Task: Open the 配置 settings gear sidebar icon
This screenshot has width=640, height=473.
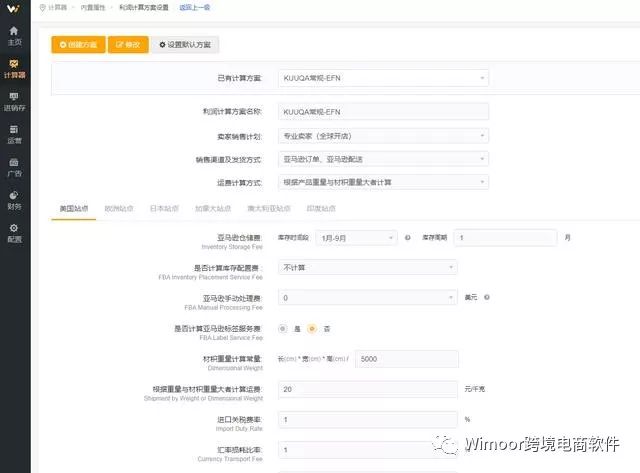Action: tap(14, 233)
